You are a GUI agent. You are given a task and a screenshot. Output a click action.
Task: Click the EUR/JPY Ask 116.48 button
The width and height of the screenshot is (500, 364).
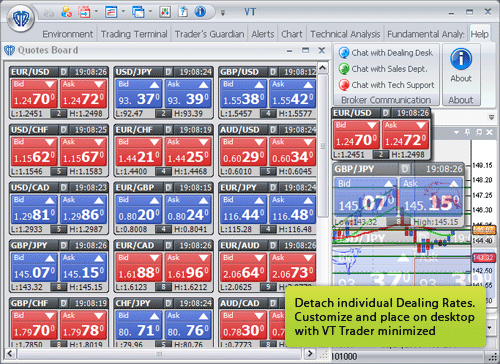click(293, 209)
